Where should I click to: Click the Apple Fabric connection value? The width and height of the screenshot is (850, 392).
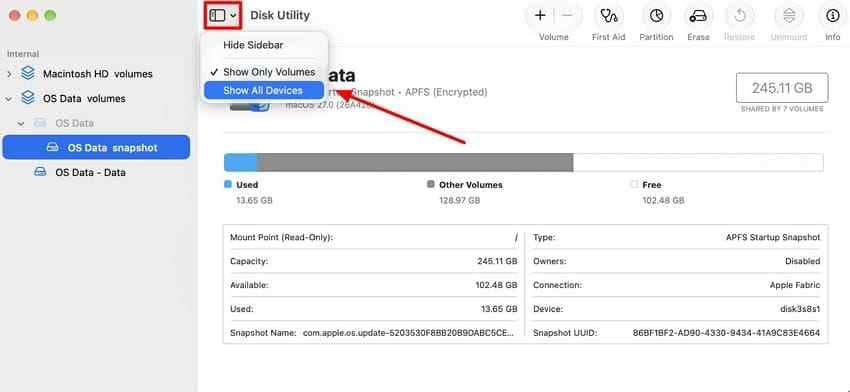(795, 285)
